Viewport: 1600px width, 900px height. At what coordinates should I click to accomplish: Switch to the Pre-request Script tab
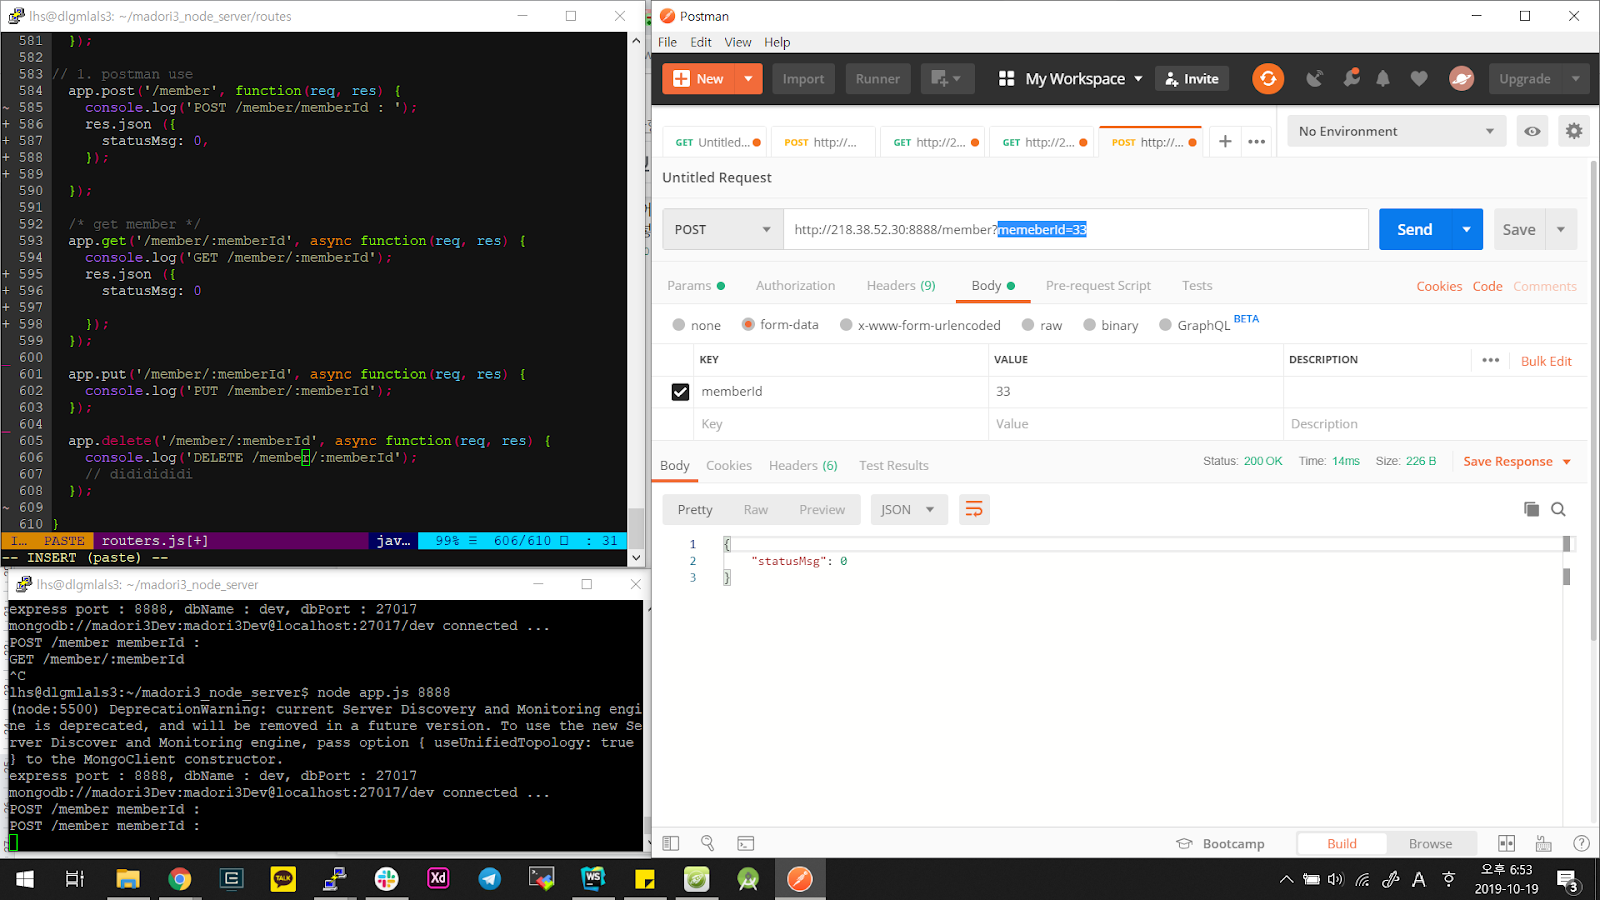[x=1098, y=286]
